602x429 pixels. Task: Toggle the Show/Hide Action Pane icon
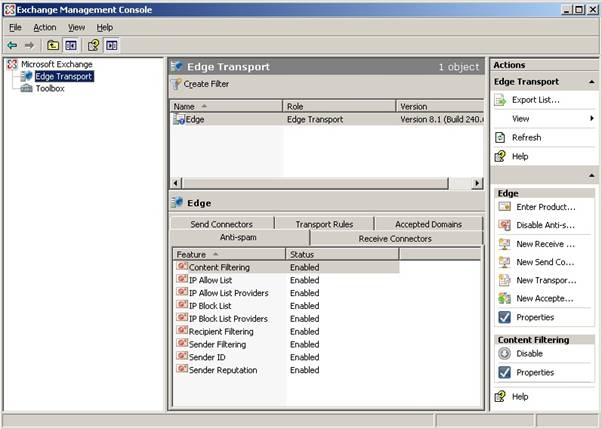point(112,46)
